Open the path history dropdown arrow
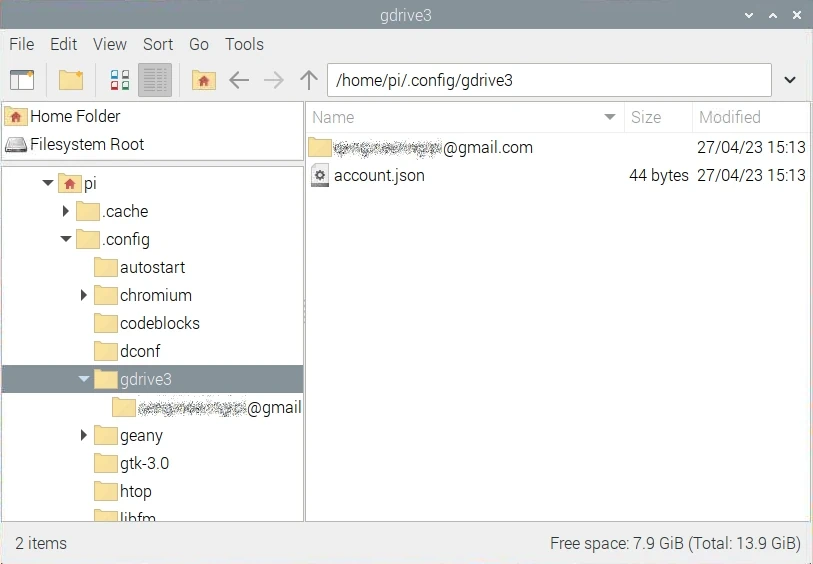 [790, 80]
